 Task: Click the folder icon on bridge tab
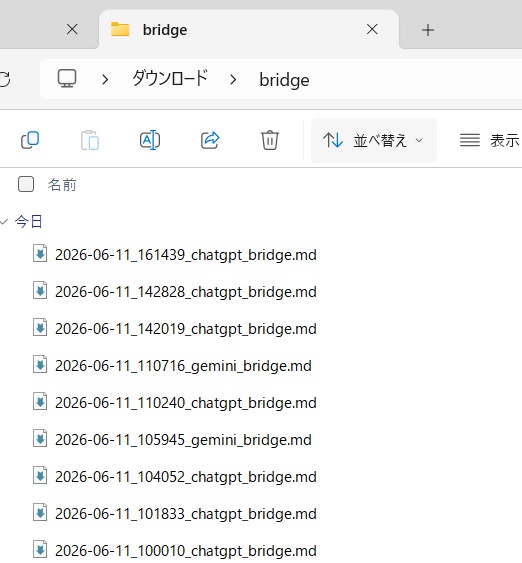click(120, 29)
